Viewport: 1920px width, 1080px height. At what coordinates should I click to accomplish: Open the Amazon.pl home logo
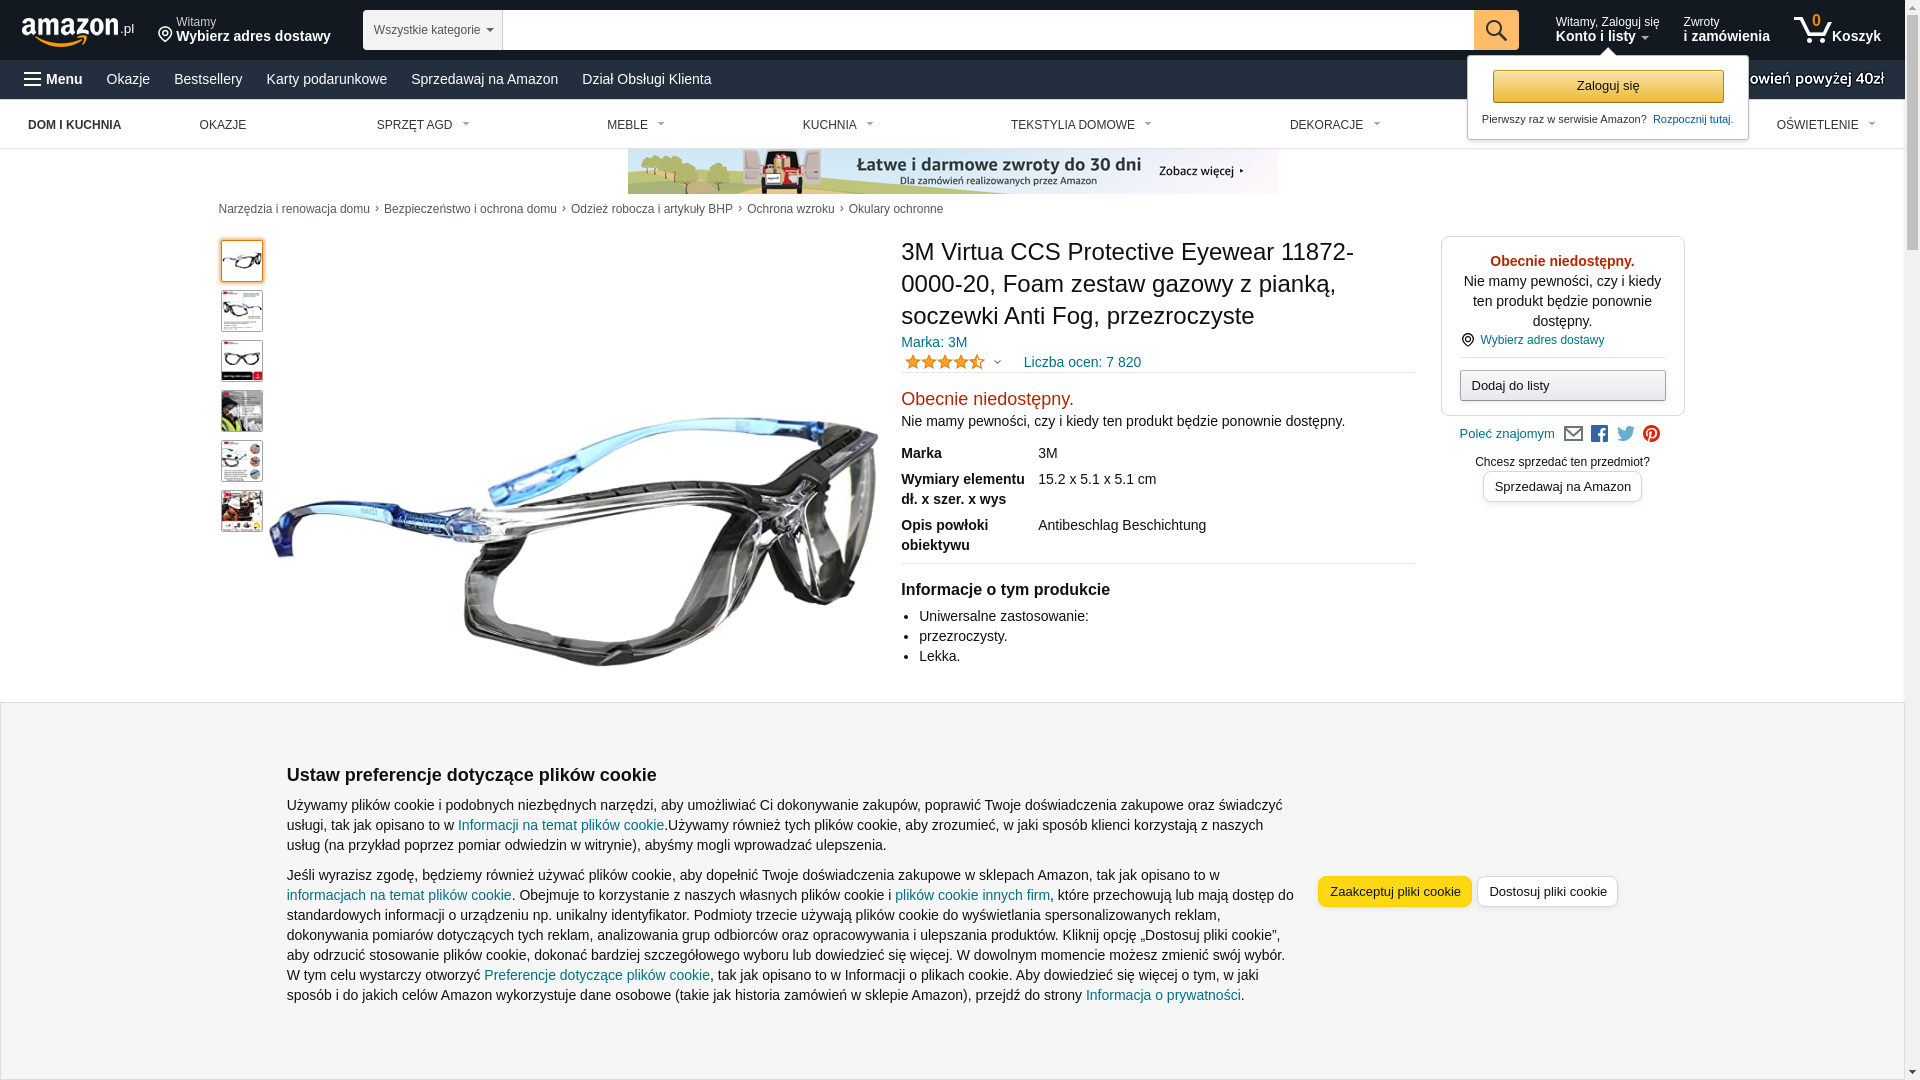point(78,31)
